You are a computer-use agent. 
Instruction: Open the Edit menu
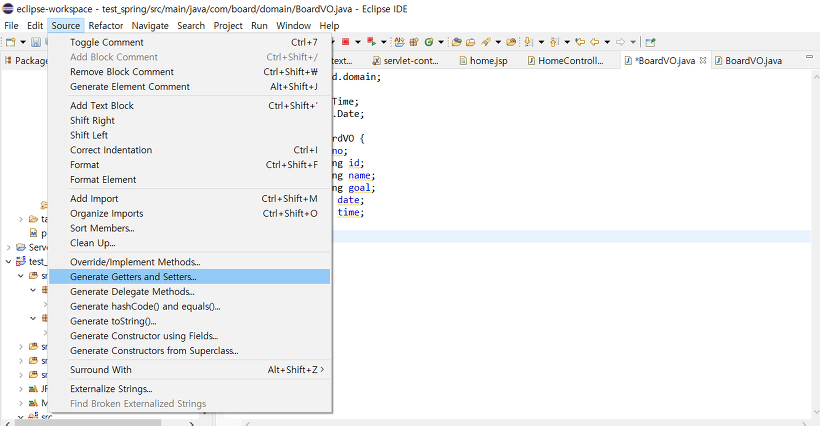pos(35,26)
